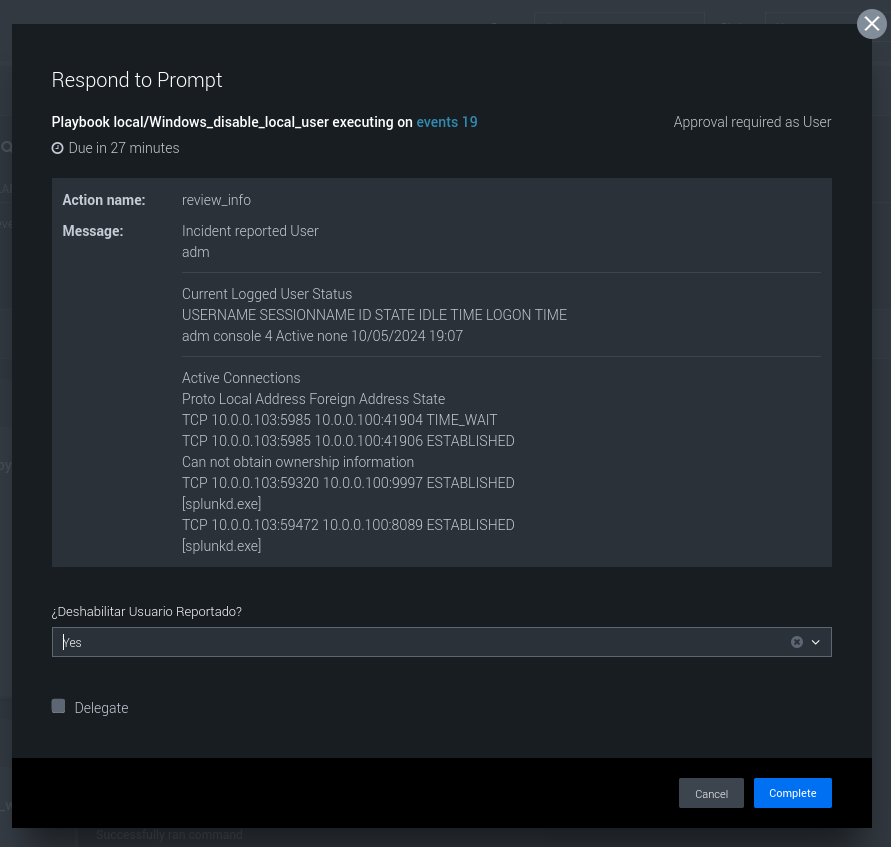Click the Action name label

[104, 200]
